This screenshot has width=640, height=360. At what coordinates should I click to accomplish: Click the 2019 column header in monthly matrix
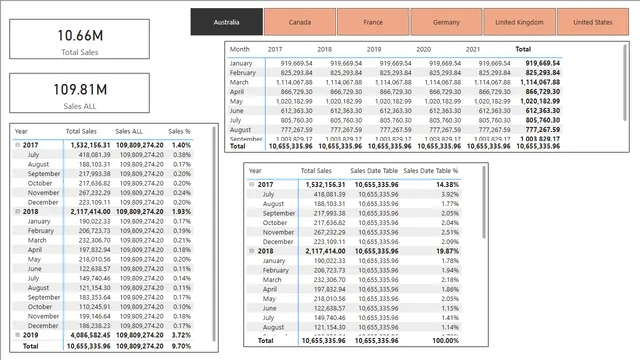point(374,49)
